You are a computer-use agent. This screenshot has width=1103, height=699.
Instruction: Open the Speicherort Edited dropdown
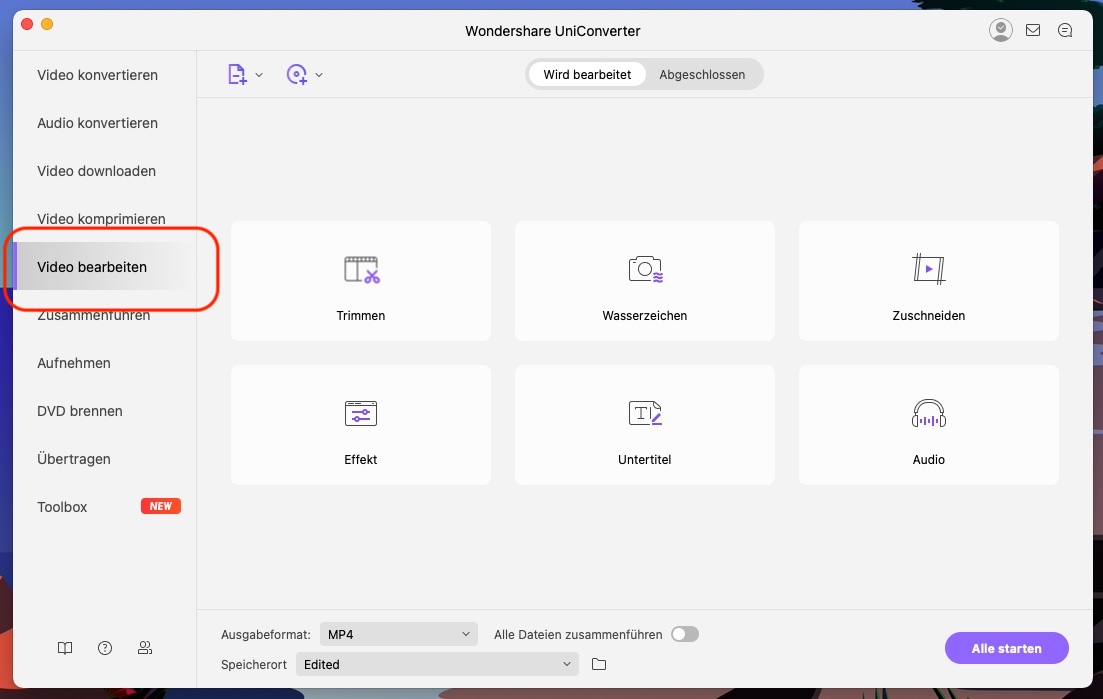(437, 665)
